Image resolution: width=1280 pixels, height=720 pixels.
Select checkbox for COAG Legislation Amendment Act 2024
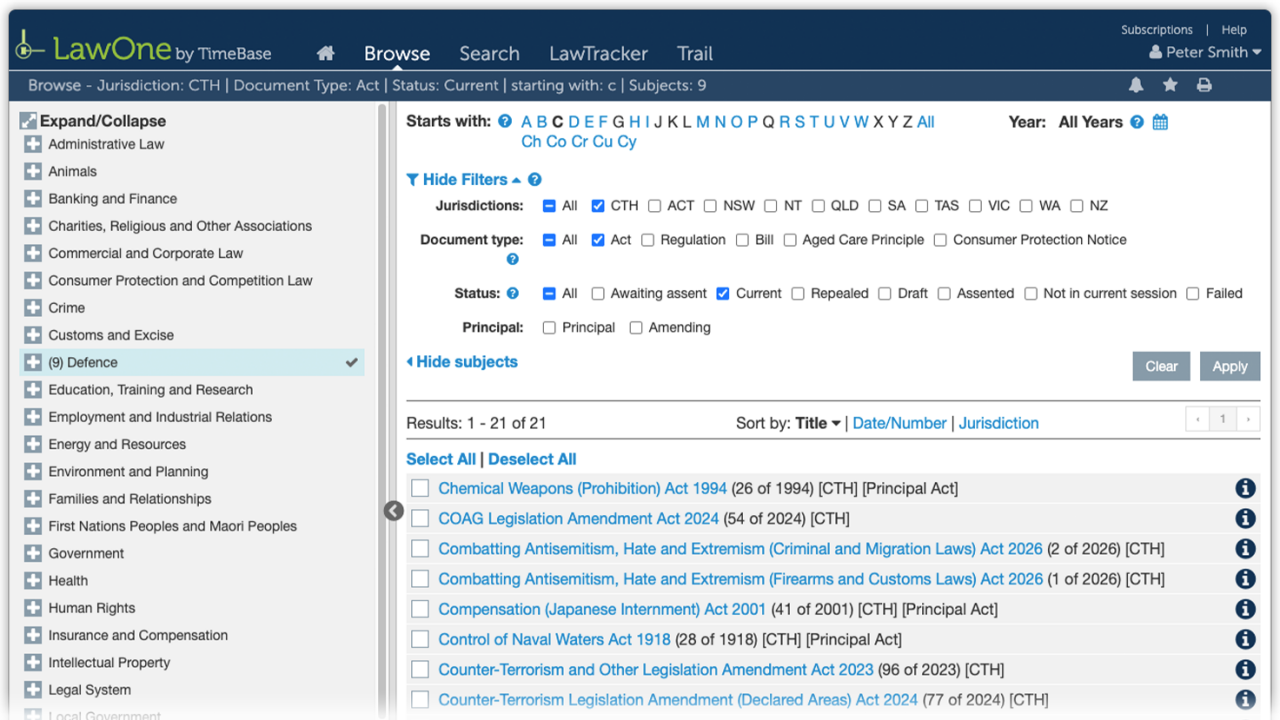click(x=420, y=518)
